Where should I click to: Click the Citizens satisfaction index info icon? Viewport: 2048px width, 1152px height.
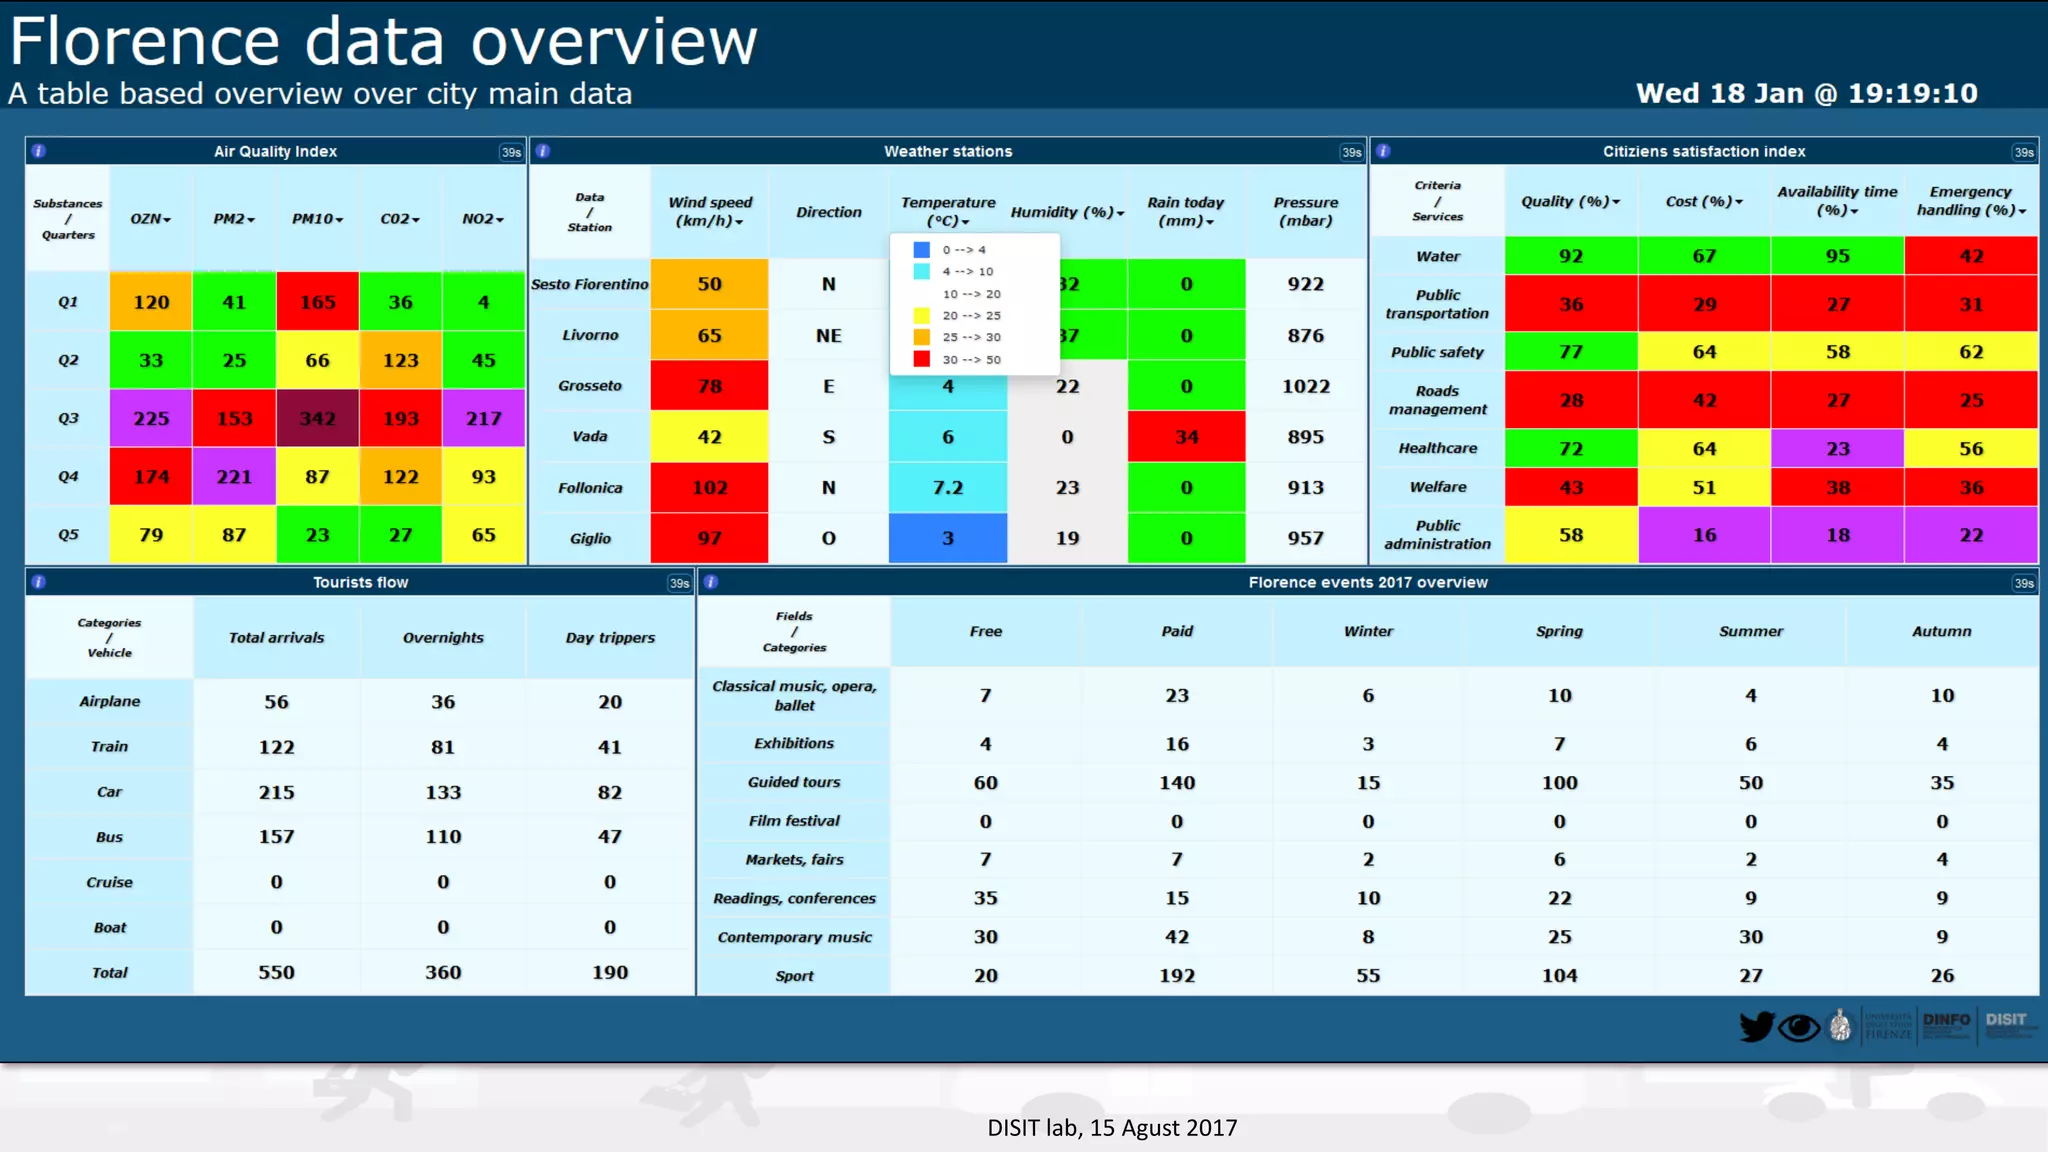tap(1383, 151)
